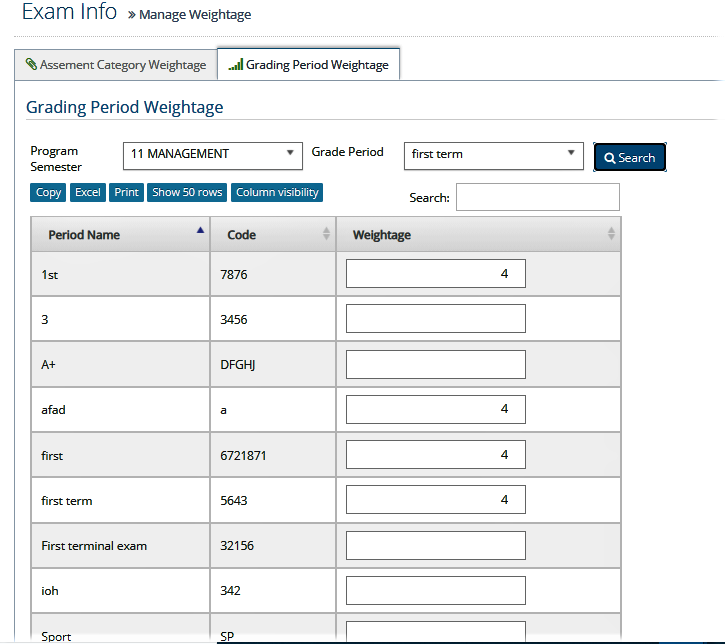Click the table Search input field

pyautogui.click(x=538, y=197)
